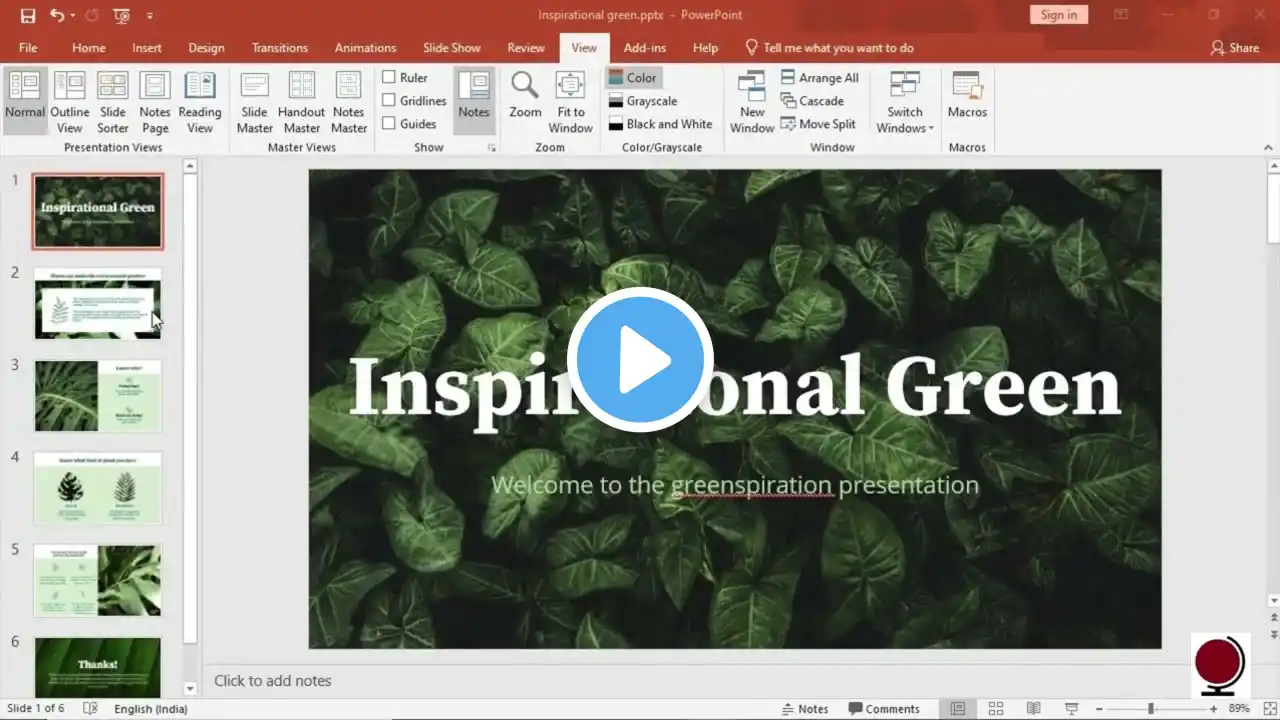Fit the slide to the window
Image resolution: width=1280 pixels, height=720 pixels.
point(571,100)
